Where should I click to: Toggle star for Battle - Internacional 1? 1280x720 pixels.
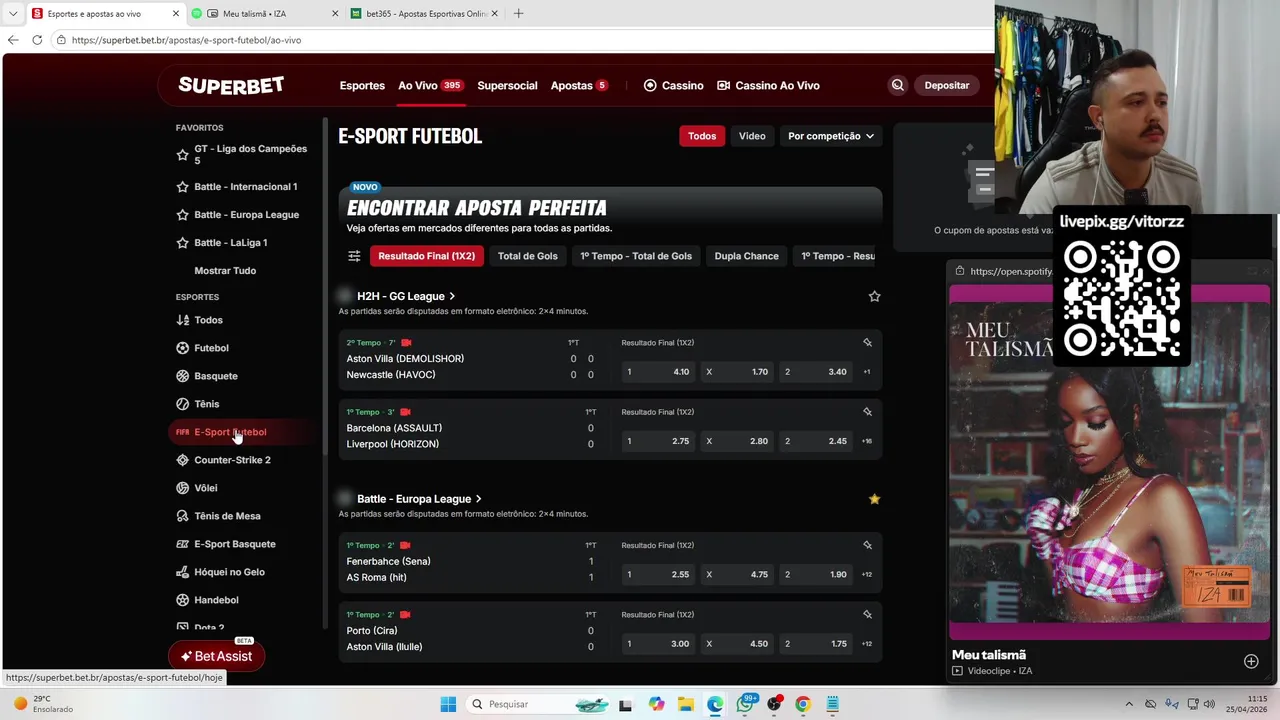tap(182, 187)
